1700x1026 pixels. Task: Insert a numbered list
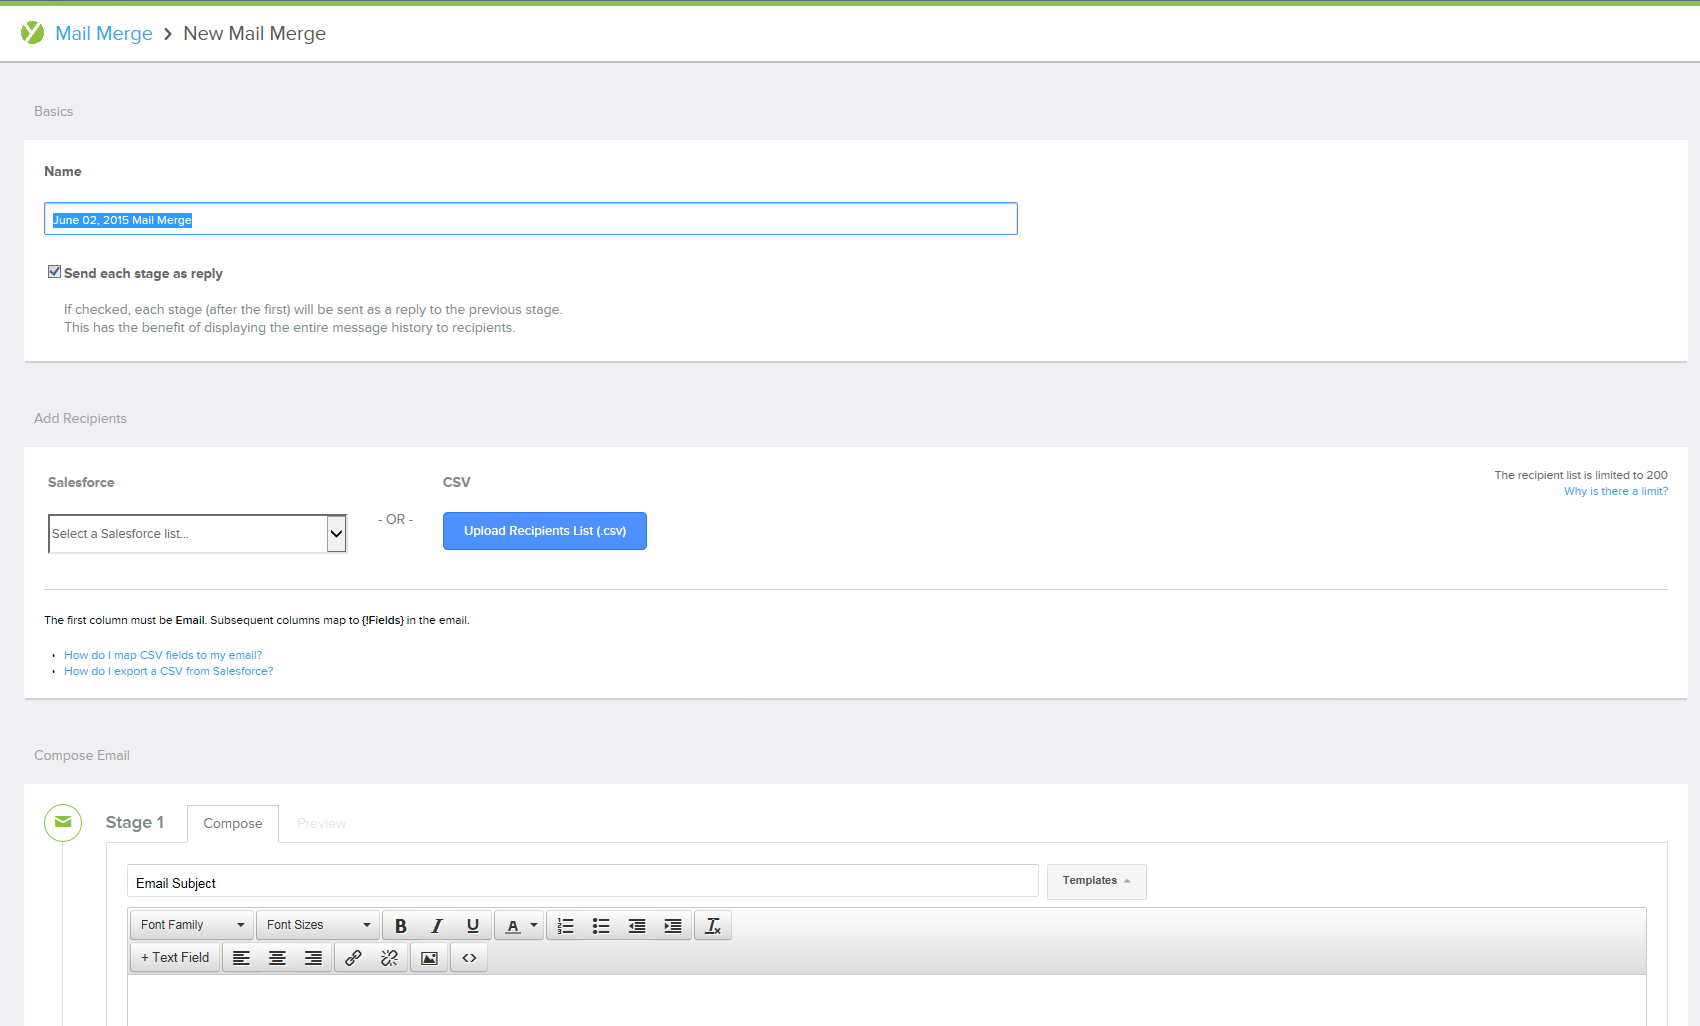pyautogui.click(x=565, y=925)
